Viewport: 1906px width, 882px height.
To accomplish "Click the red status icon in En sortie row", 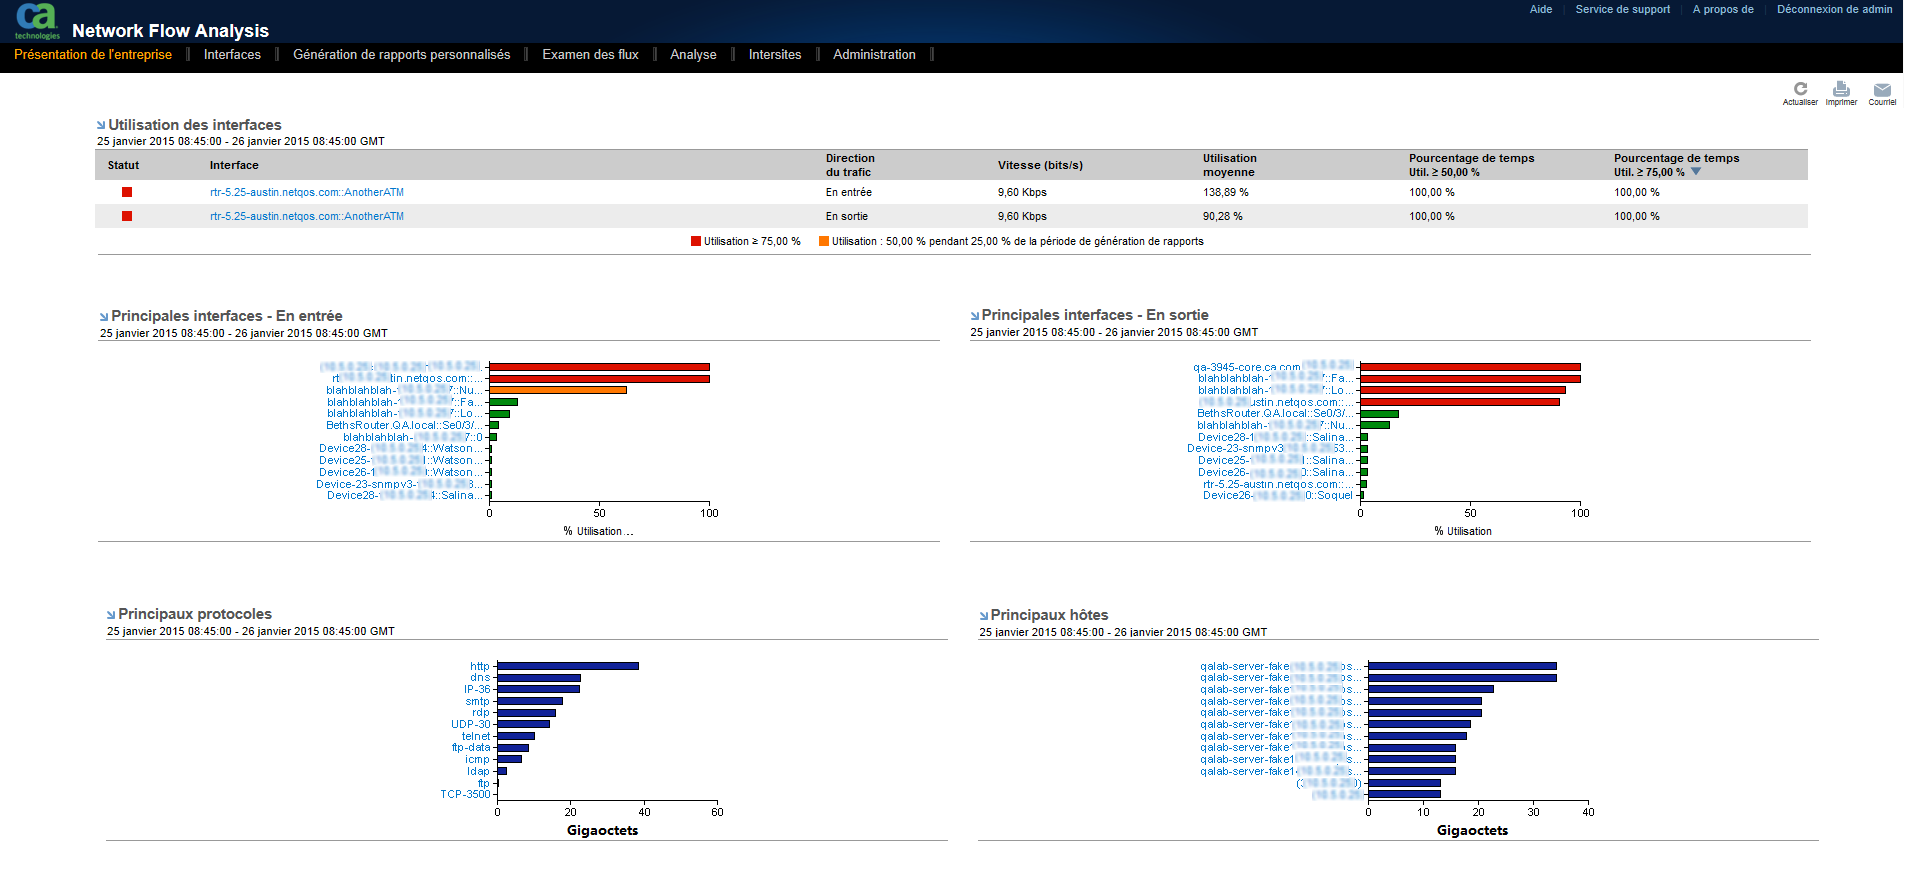I will (x=127, y=216).
